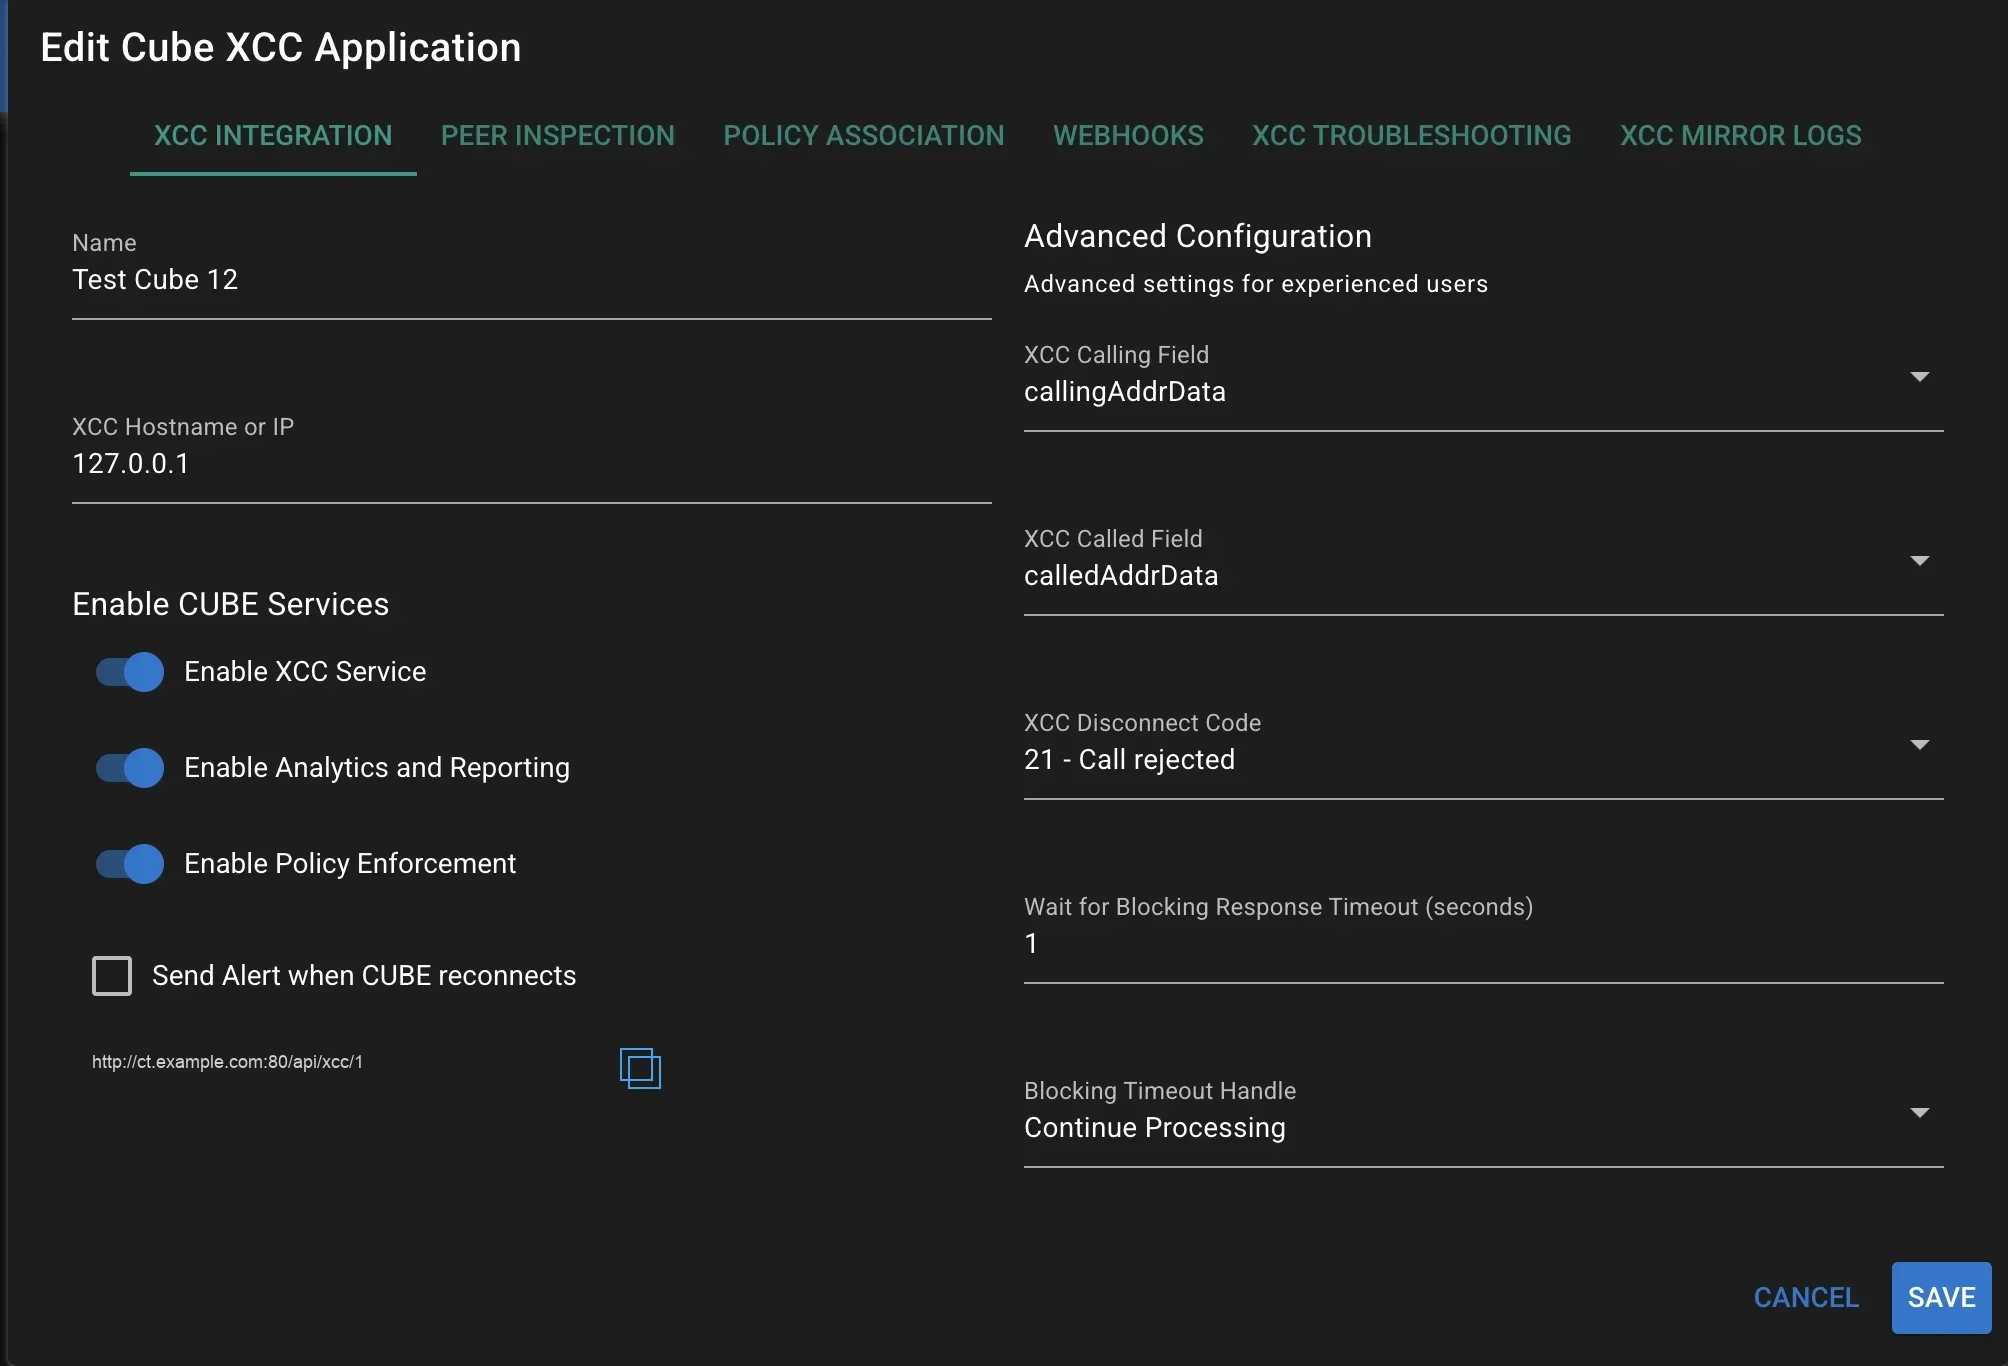Open the Peer Inspection tab
This screenshot has height=1366, width=2008.
coord(558,136)
